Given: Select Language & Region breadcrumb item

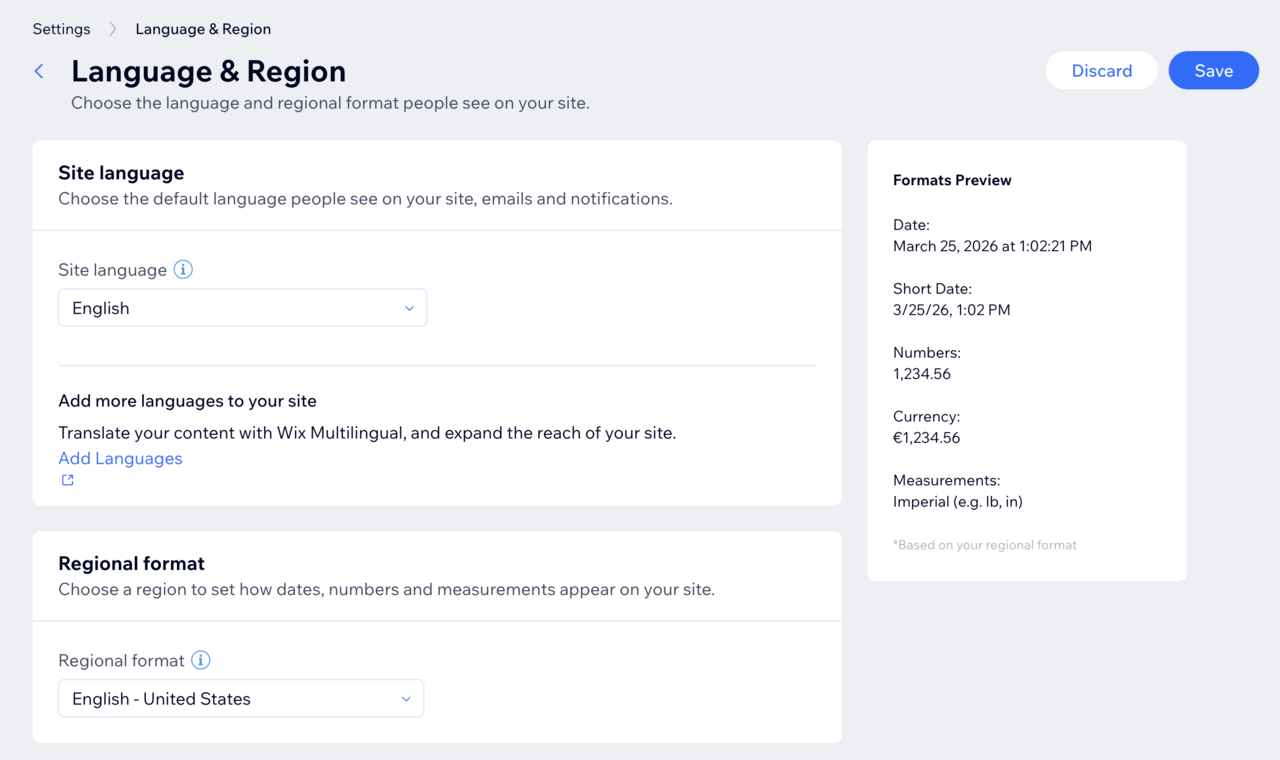Looking at the screenshot, I should point(203,29).
